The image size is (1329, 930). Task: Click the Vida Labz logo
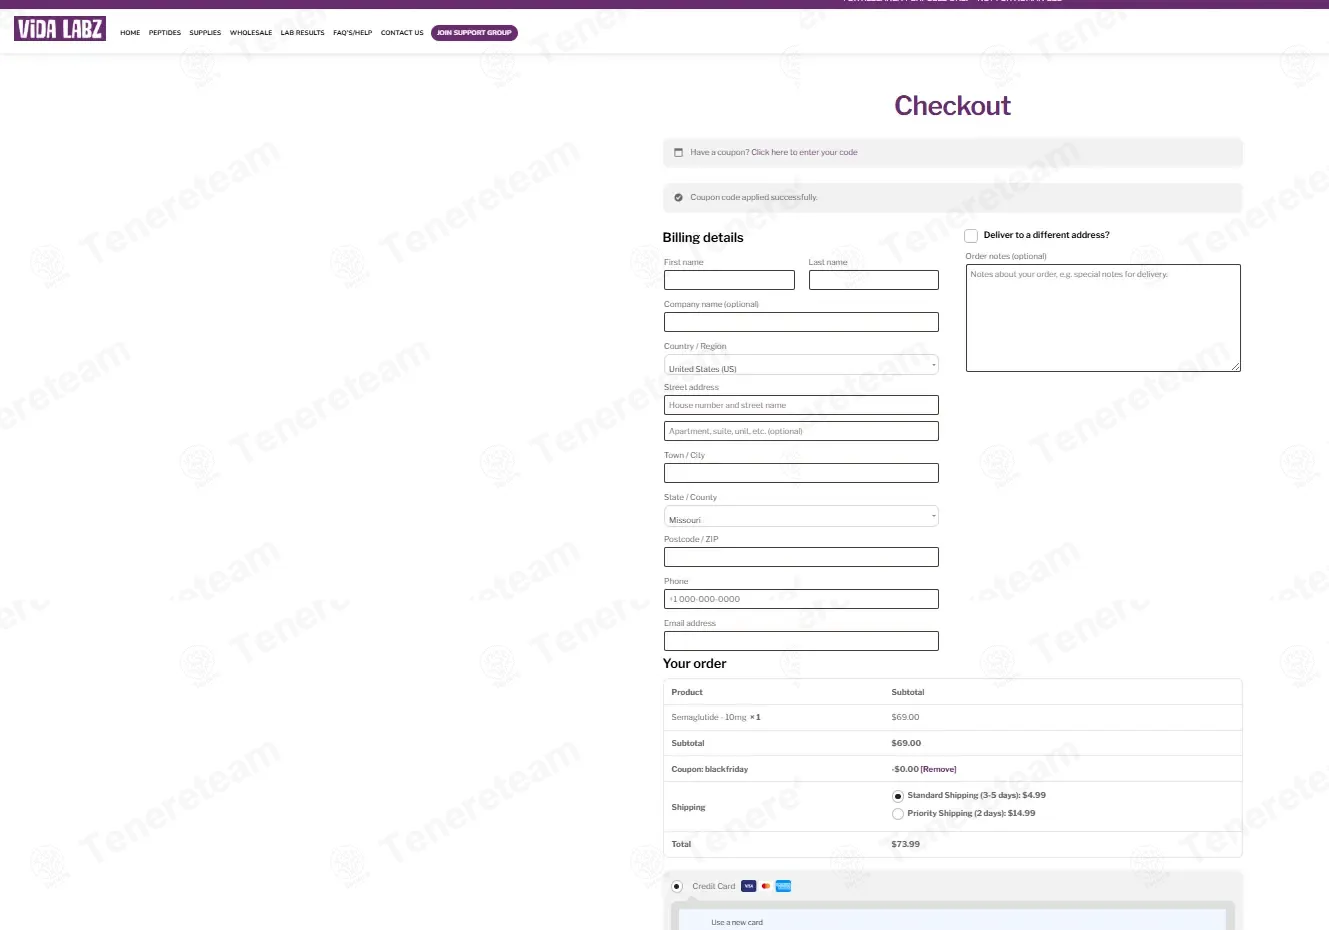tap(59, 28)
